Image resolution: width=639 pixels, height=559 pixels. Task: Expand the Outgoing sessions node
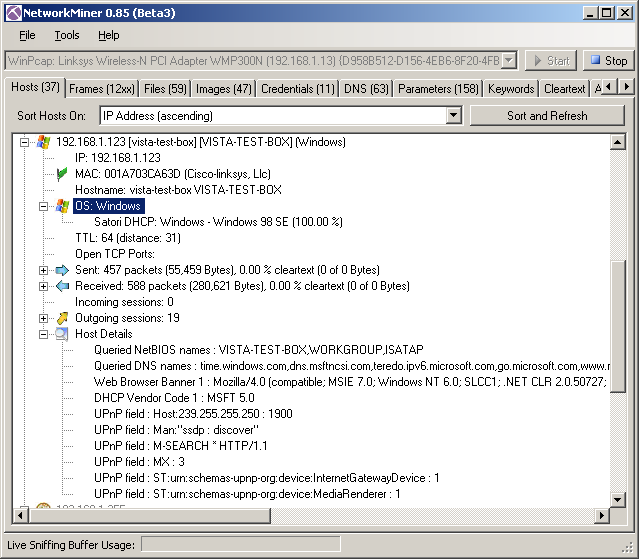43,318
